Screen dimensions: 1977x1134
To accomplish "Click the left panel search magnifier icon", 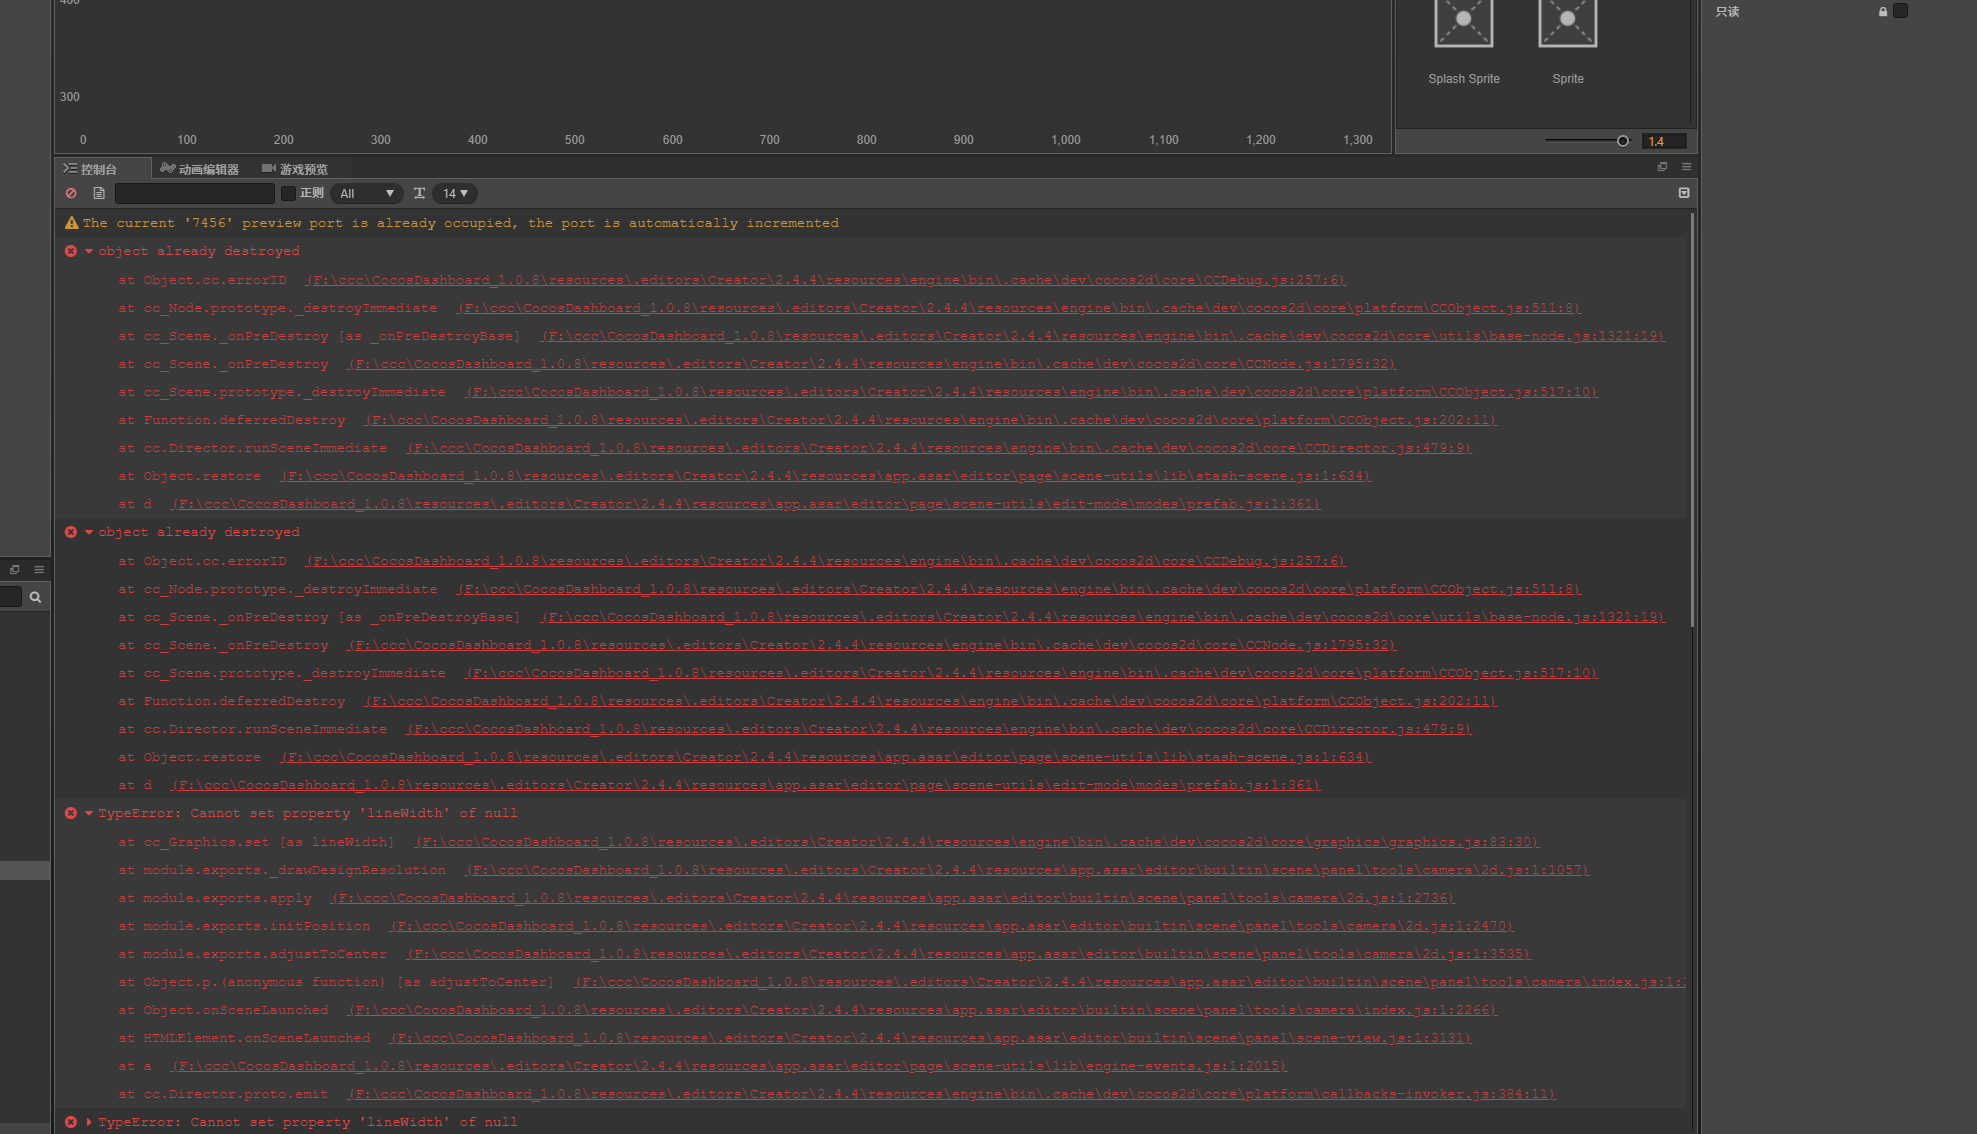I will (x=35, y=597).
